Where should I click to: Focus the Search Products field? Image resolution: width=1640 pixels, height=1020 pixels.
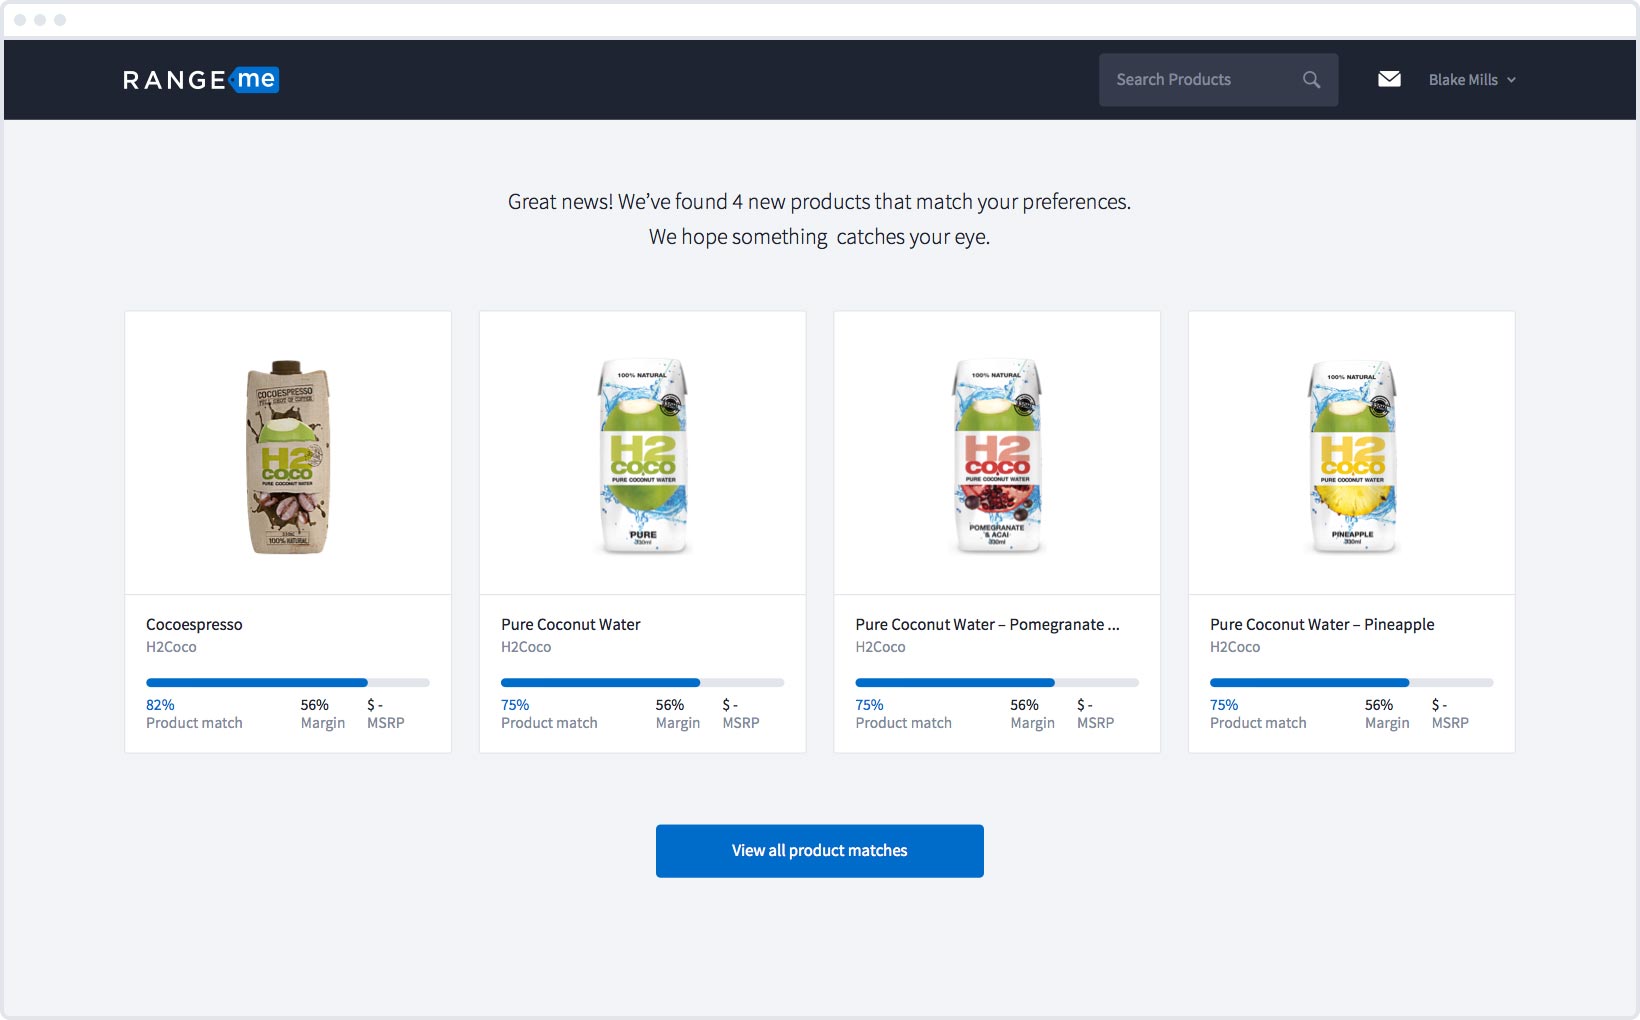coord(1200,80)
